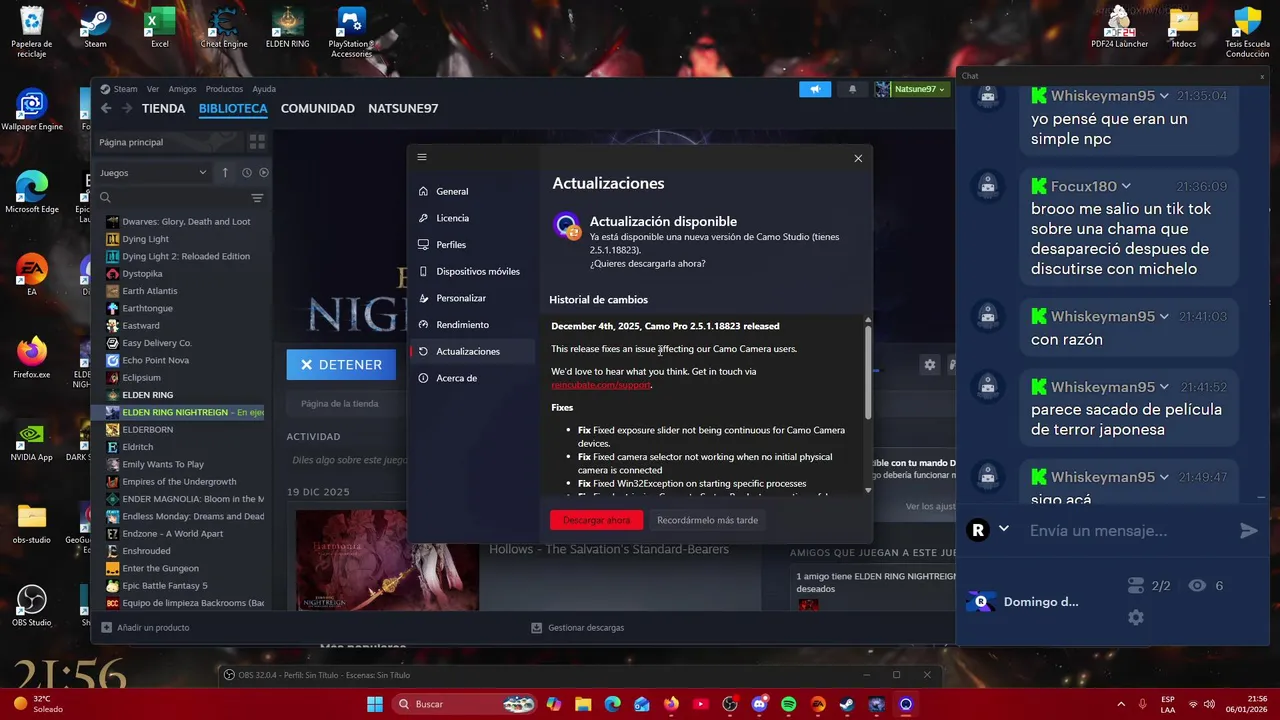The width and height of the screenshot is (1280, 720).
Task: Expand the chat identity dropdown chevron
Action: pos(1004,529)
